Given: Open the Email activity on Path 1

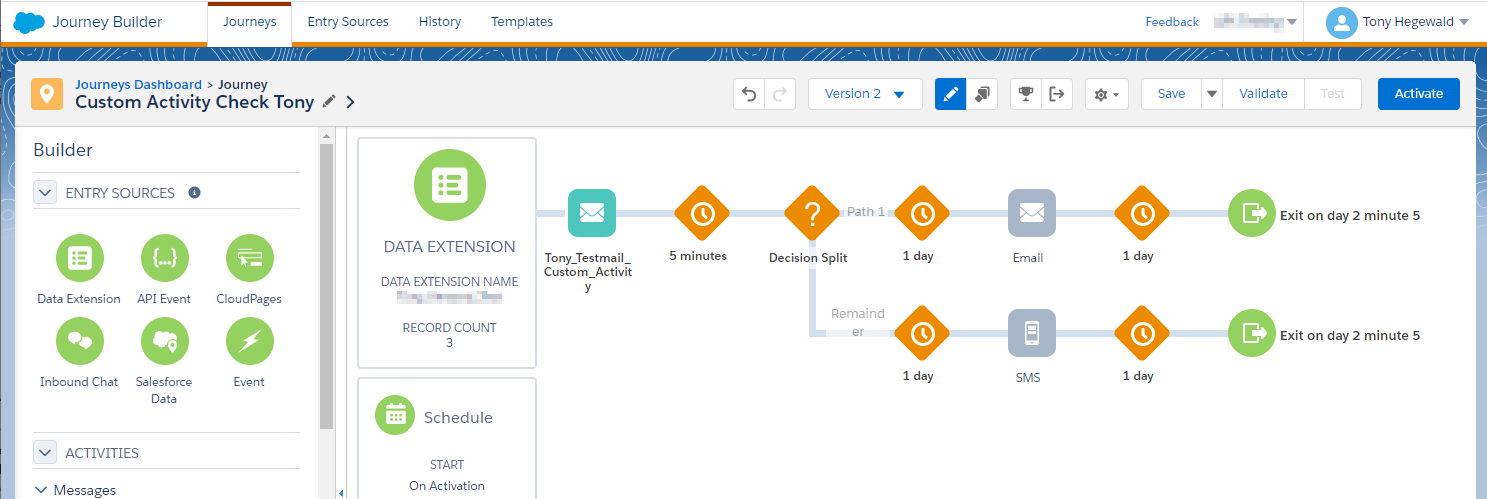Looking at the screenshot, I should point(1032,213).
